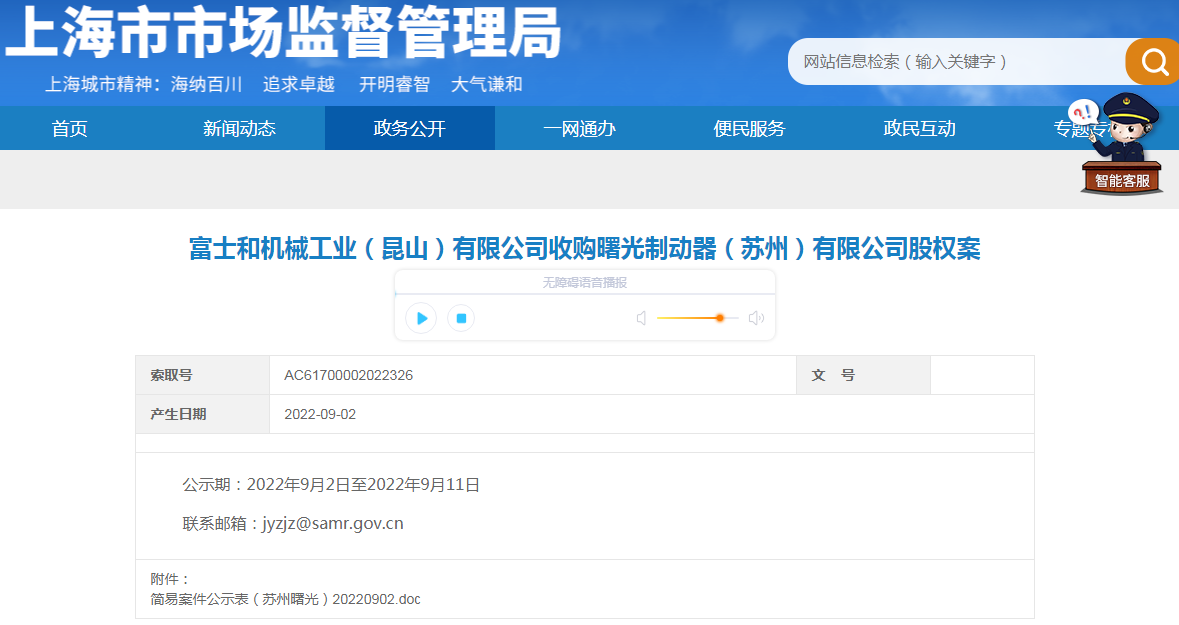Open the 专题专栏 navigation tab

click(1083, 129)
